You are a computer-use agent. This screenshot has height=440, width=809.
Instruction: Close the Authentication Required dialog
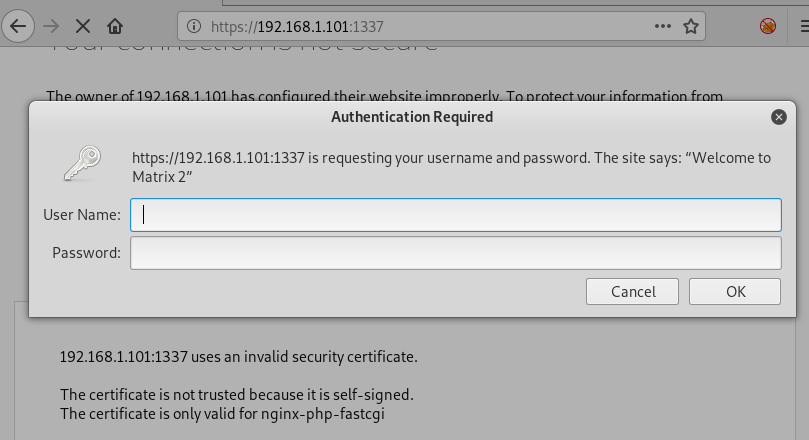[778, 117]
